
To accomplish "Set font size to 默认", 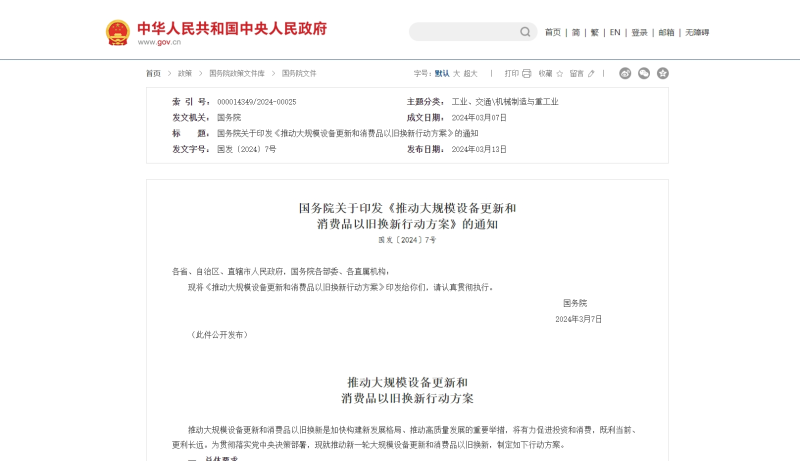I will tap(442, 73).
